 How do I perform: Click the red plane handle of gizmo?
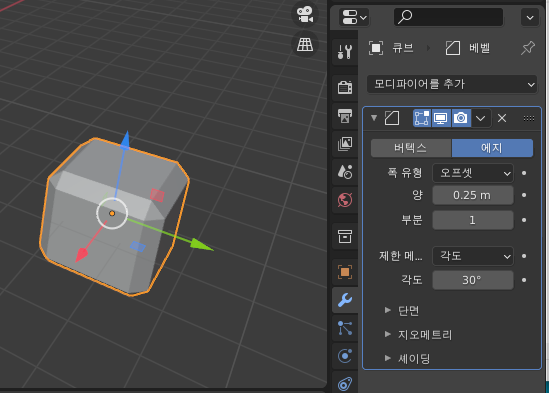tap(157, 195)
